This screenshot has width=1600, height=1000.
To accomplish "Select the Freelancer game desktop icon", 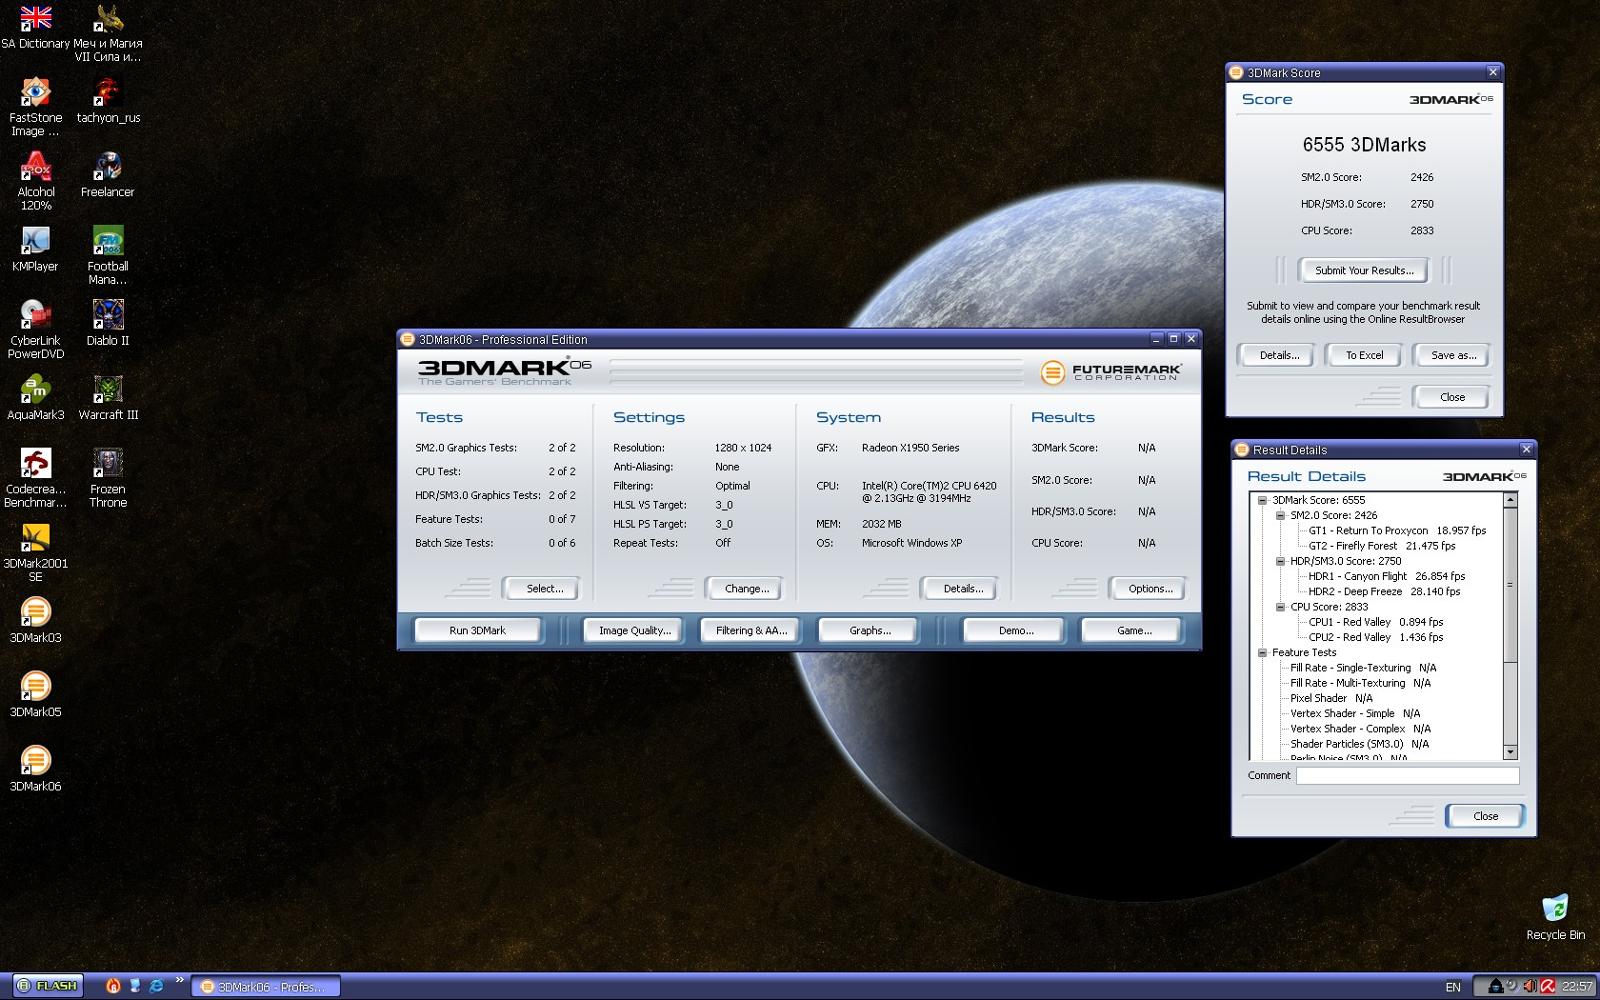I will pyautogui.click(x=108, y=174).
